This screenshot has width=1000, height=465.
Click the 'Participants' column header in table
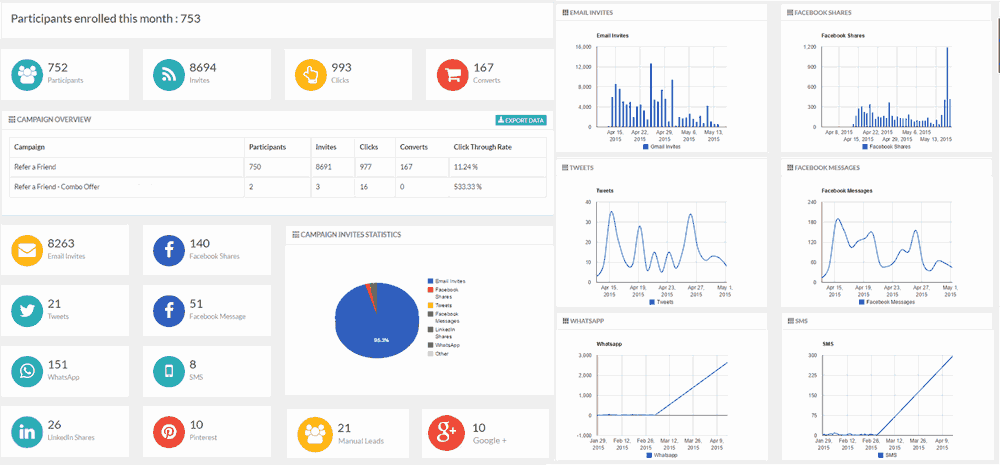(x=268, y=147)
